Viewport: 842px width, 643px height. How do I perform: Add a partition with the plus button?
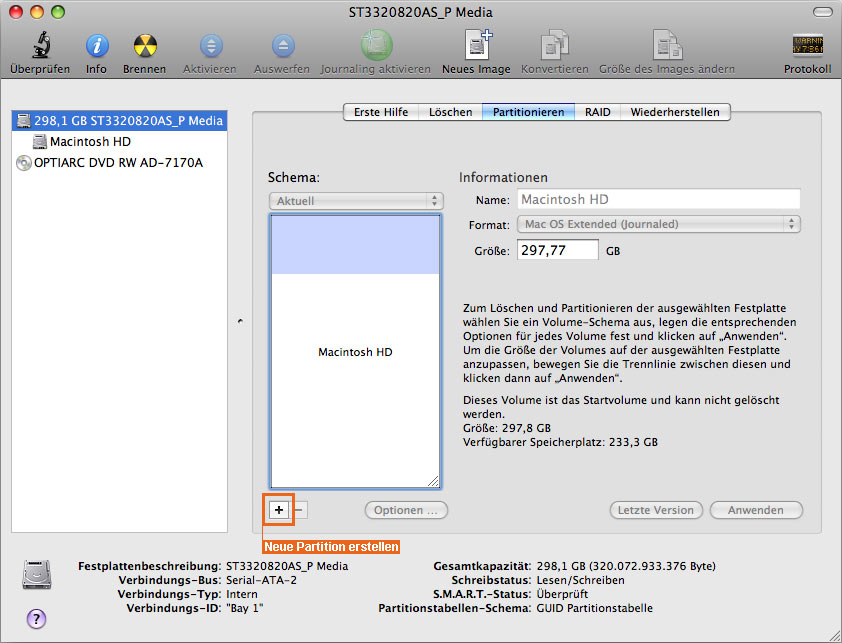(279, 510)
